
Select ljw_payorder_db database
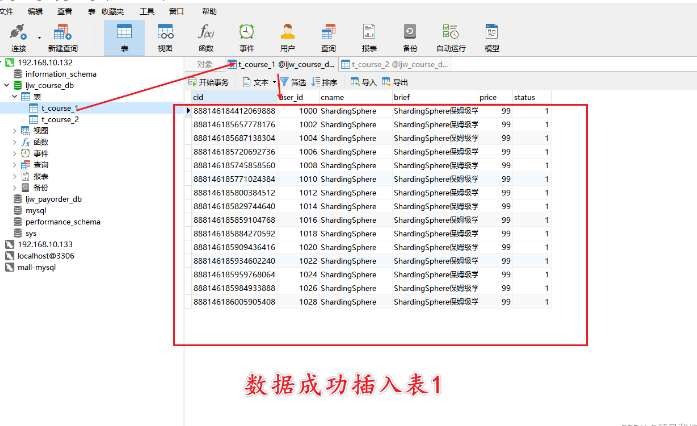click(53, 199)
